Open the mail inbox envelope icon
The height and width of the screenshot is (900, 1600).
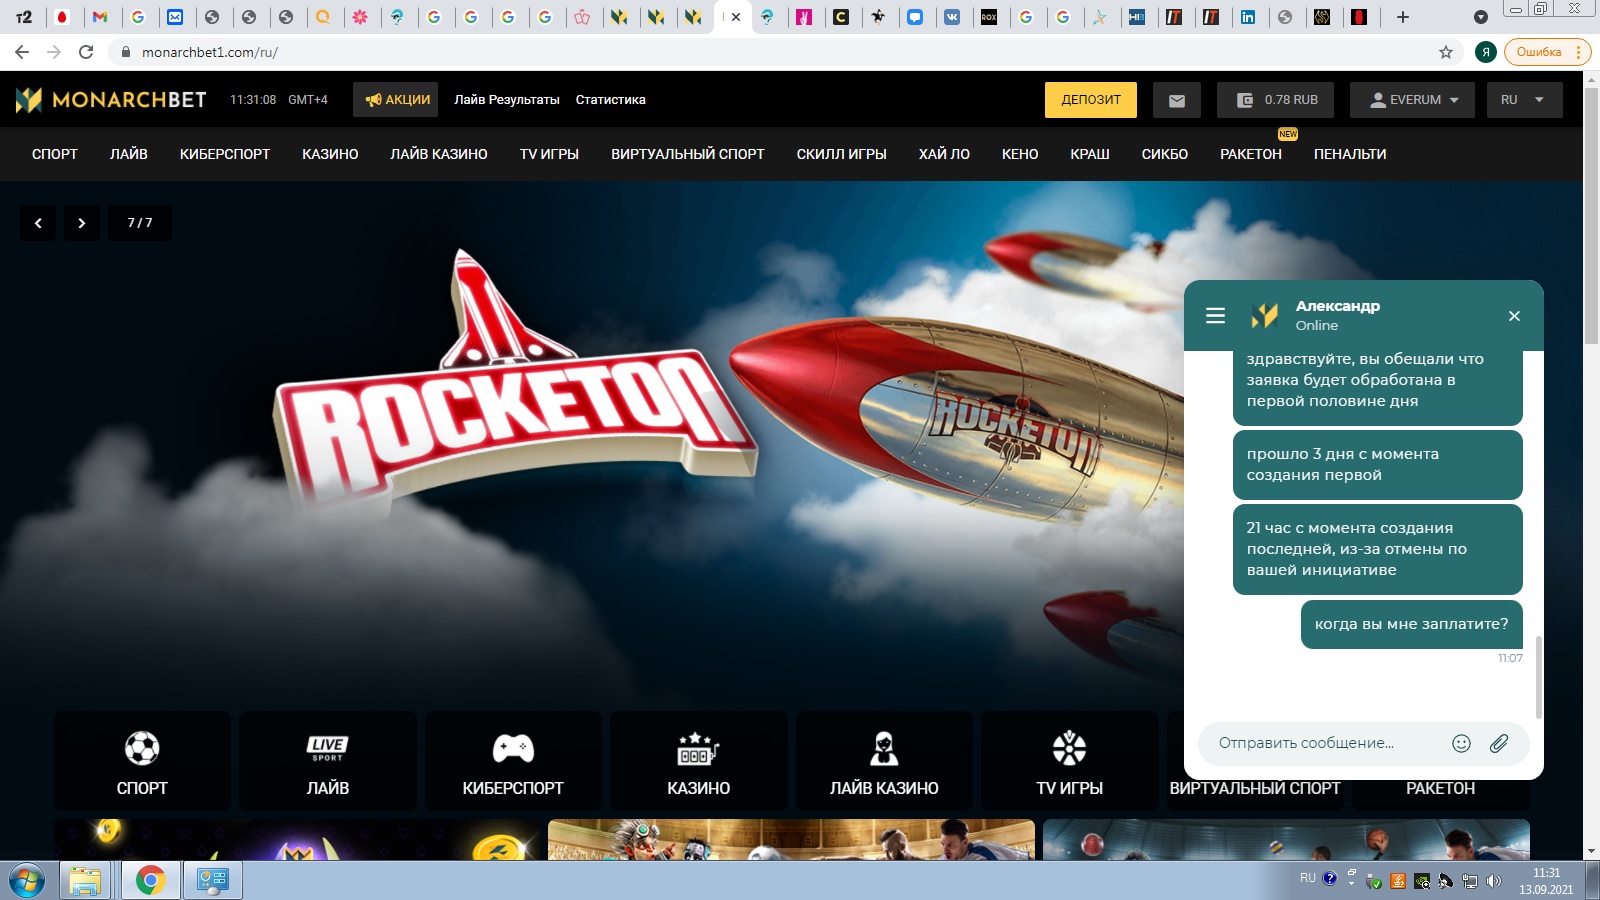point(1177,100)
